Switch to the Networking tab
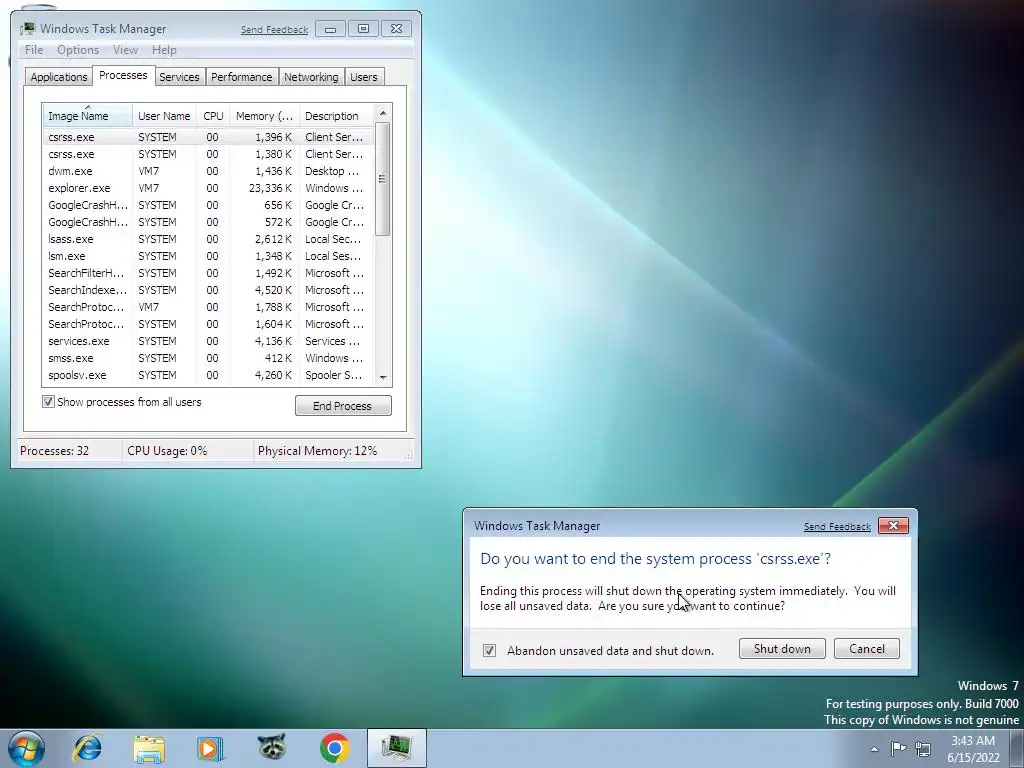Screen dimensions: 1024x768 [x=311, y=77]
